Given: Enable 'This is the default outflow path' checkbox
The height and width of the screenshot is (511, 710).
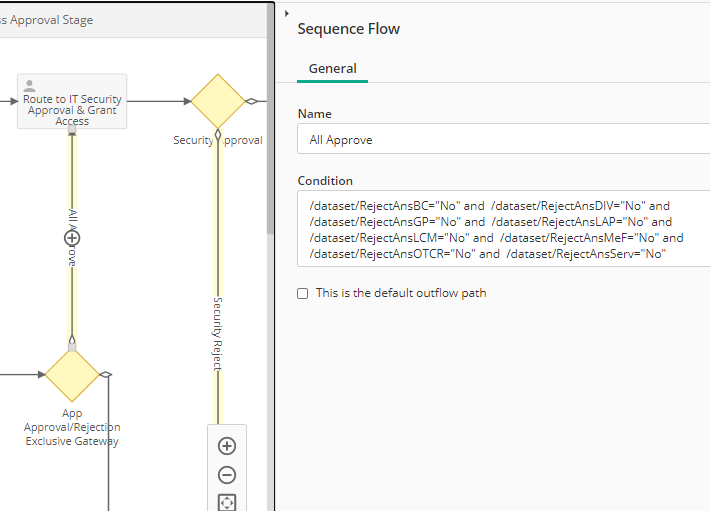Looking at the screenshot, I should 303,294.
